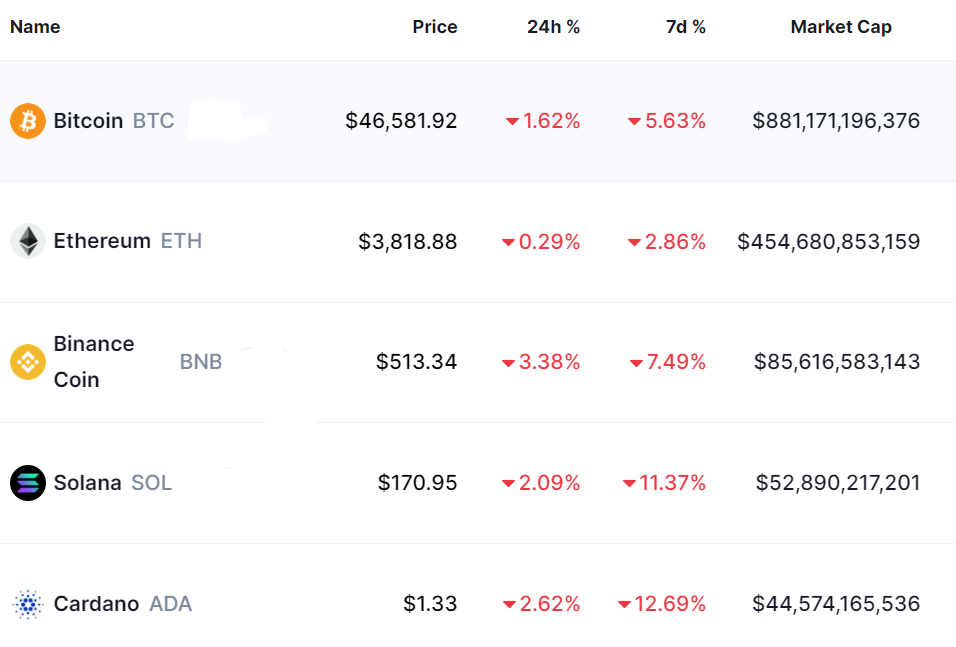Click Bitcoin's 24h red down arrow
This screenshot has height=647, width=956.
click(512, 122)
